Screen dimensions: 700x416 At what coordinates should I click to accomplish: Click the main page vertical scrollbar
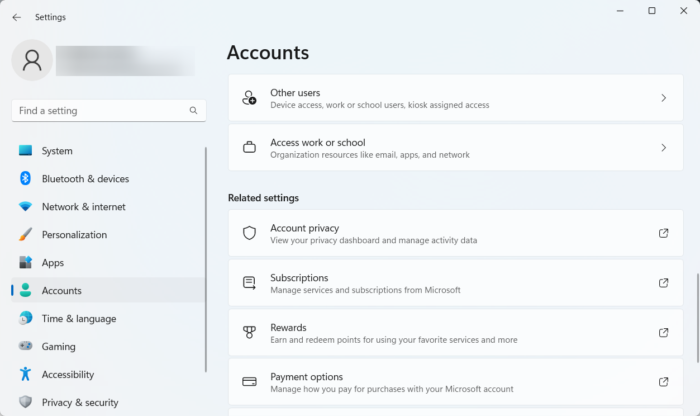point(697,320)
